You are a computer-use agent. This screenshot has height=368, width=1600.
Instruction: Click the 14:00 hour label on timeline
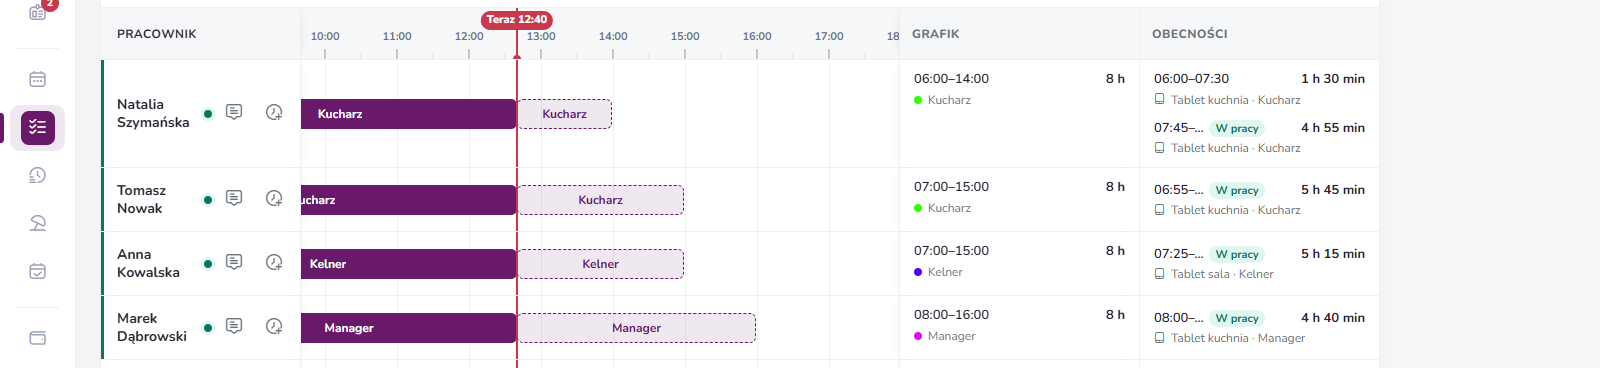(613, 36)
